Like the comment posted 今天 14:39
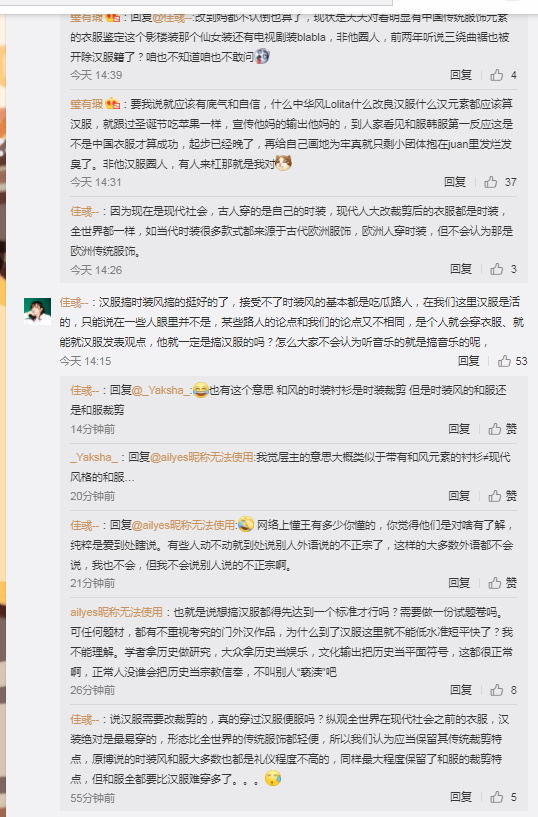The height and width of the screenshot is (817, 538). click(x=503, y=75)
